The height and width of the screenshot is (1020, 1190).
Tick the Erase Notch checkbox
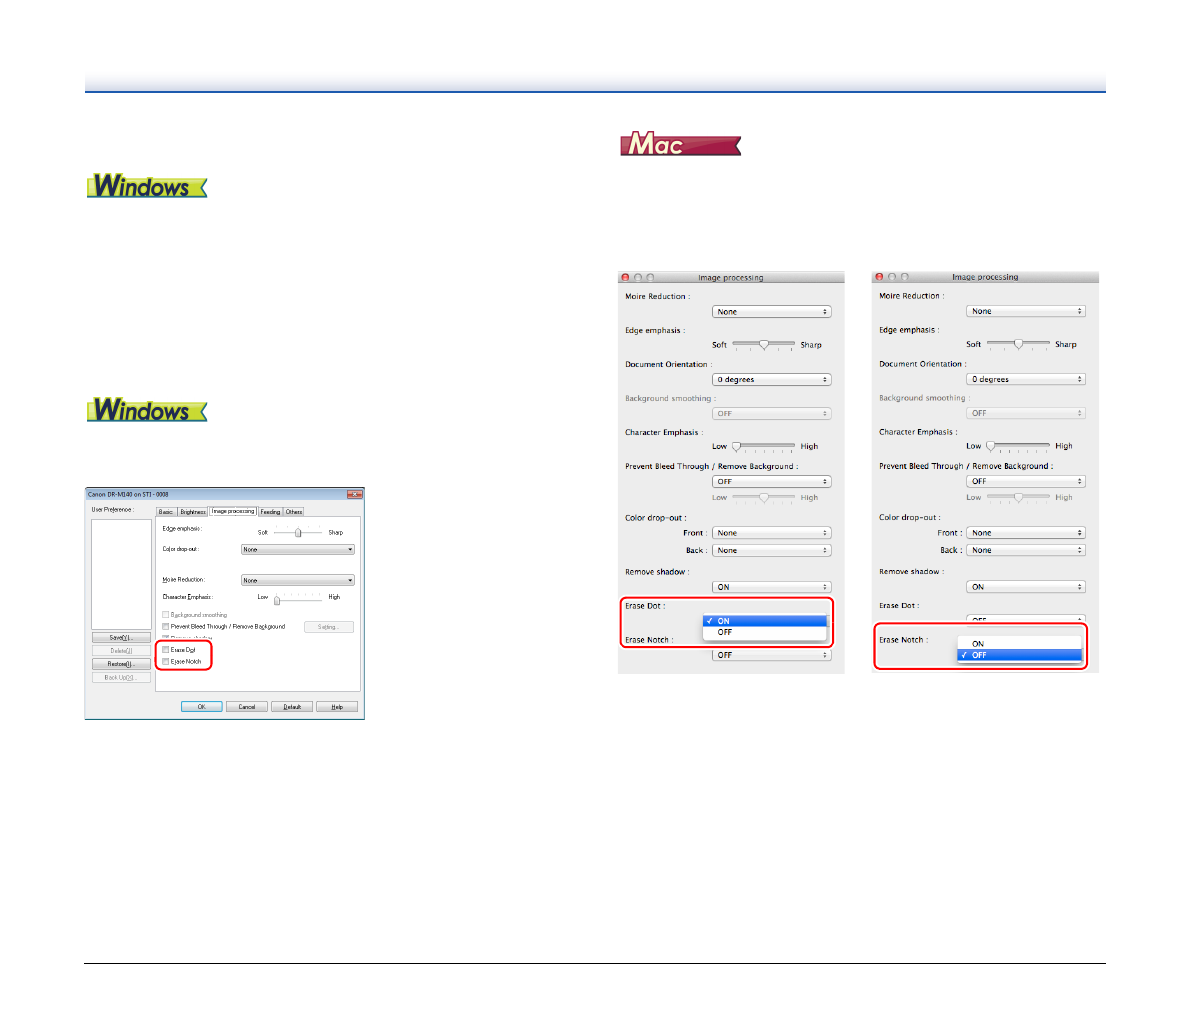click(166, 662)
